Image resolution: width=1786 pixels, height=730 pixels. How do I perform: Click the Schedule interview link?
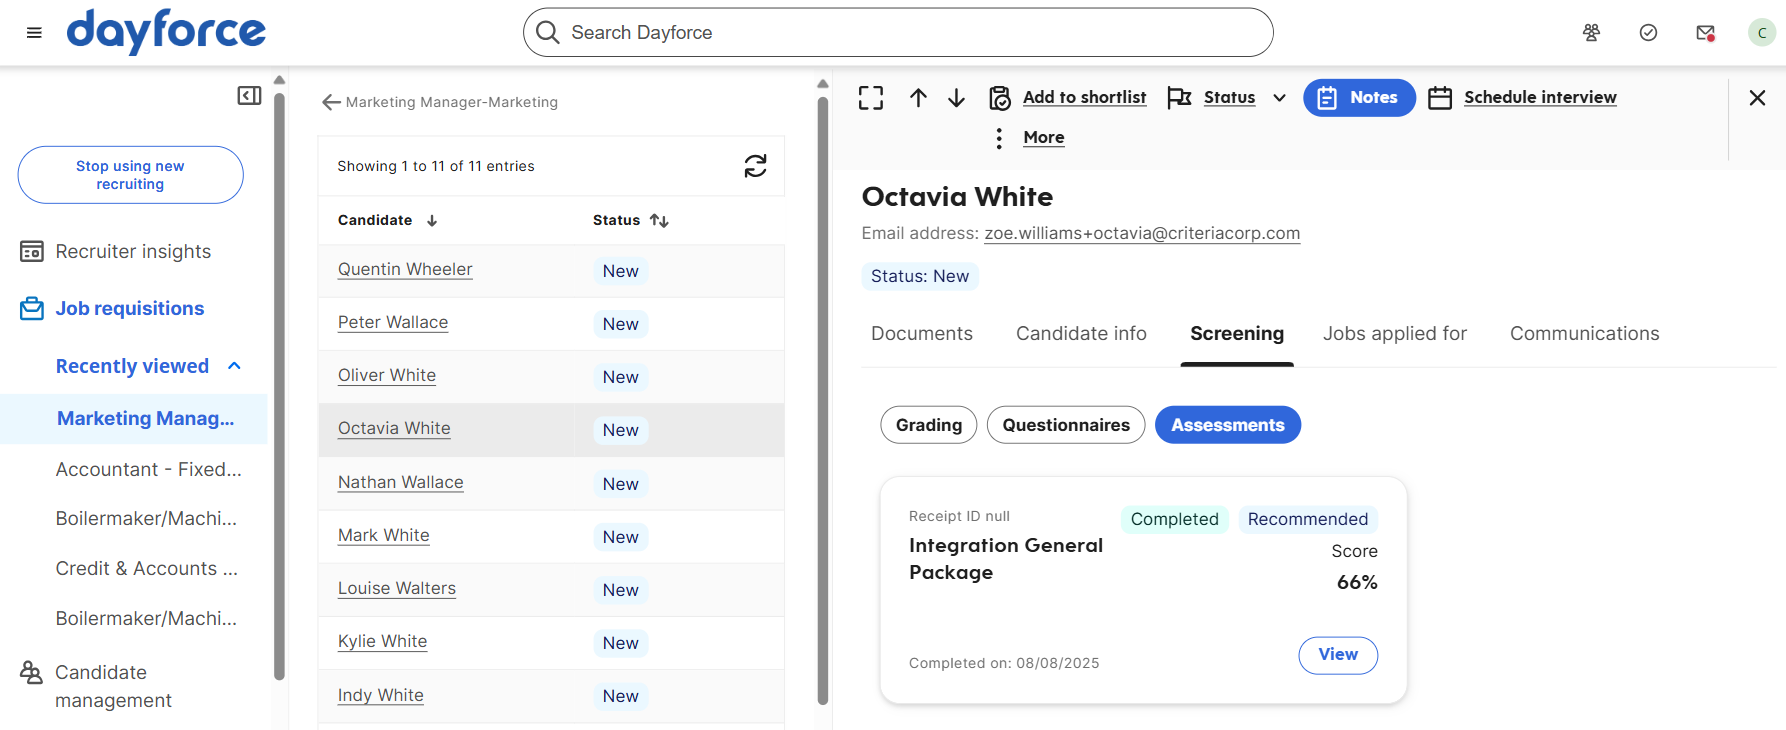coord(1540,98)
